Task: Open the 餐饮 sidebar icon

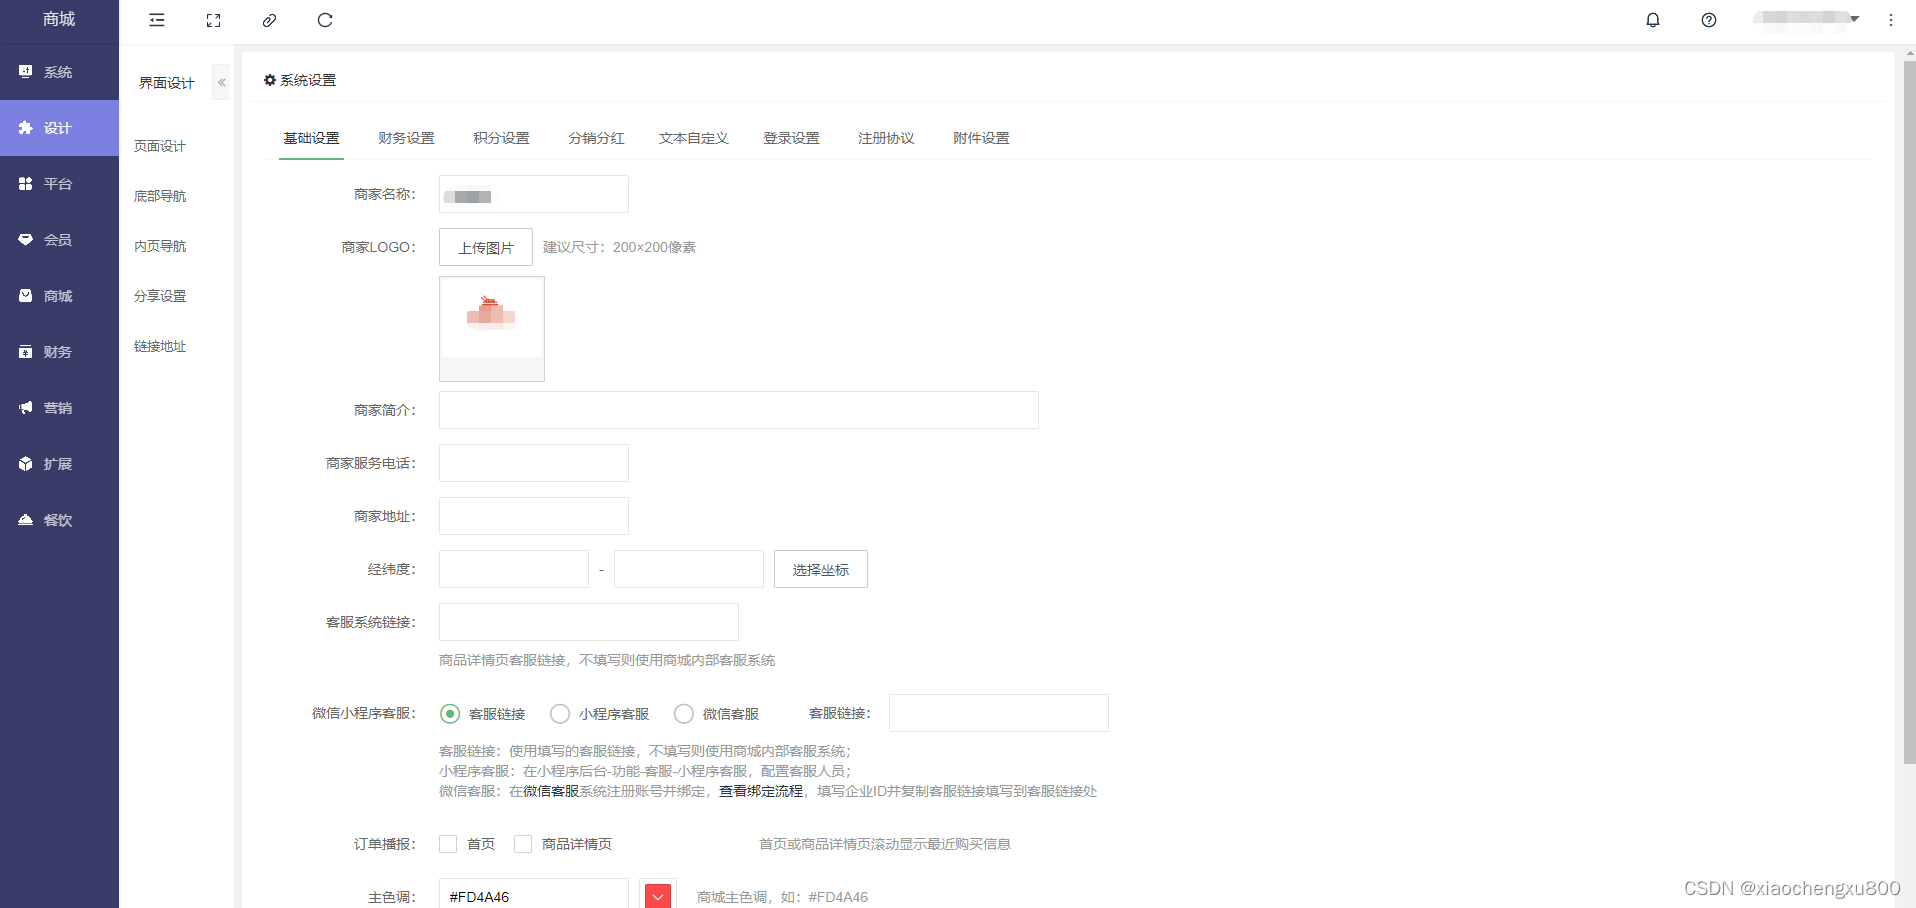Action: point(26,520)
